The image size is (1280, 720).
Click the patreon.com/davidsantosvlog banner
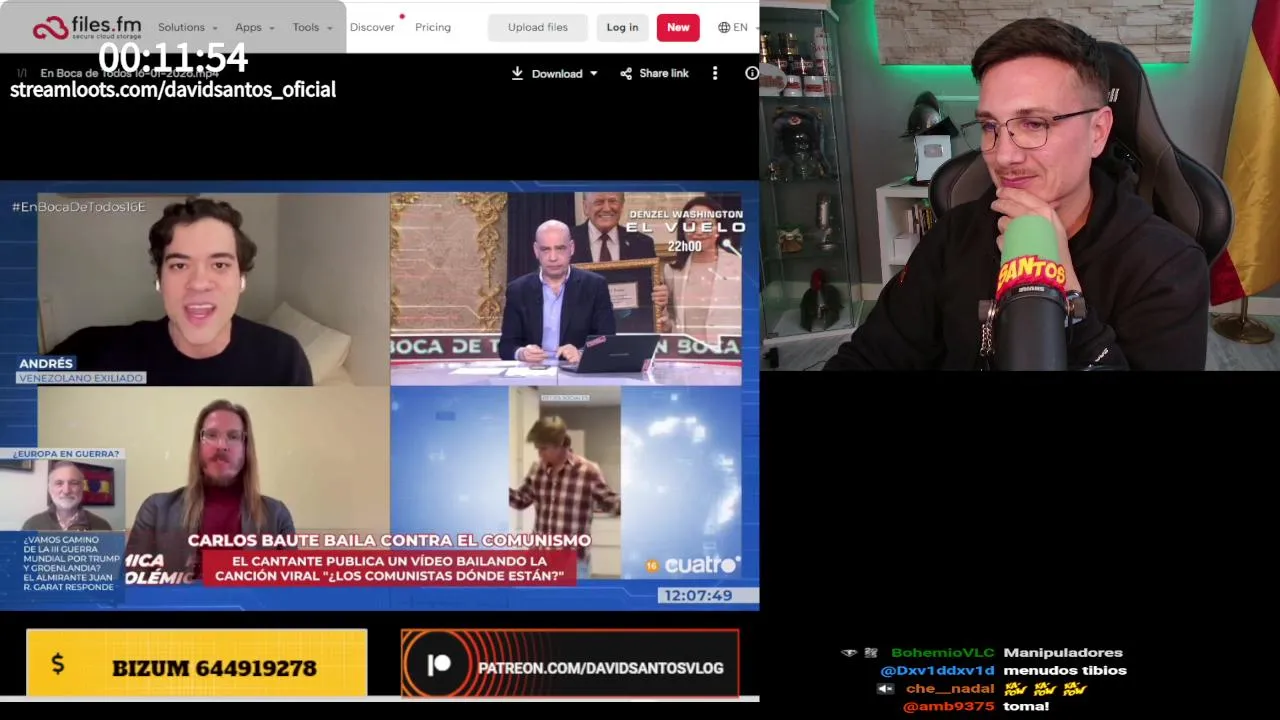pyautogui.click(x=570, y=663)
